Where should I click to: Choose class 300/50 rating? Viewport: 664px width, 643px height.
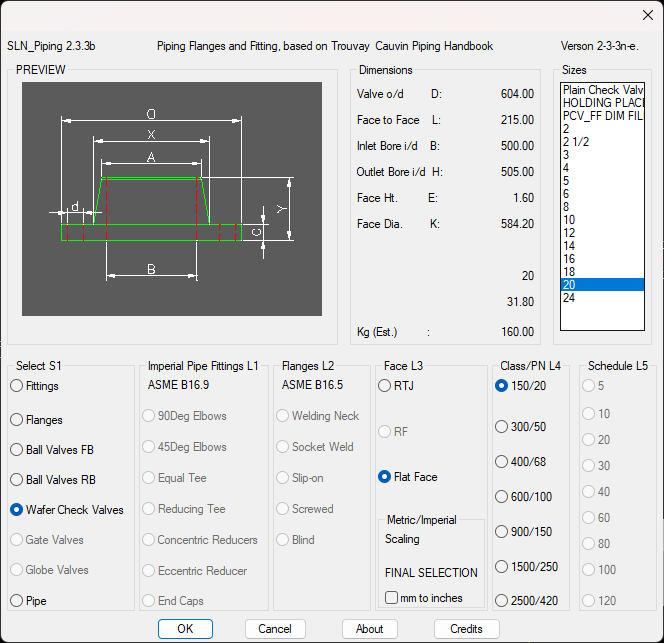pyautogui.click(x=520, y=427)
